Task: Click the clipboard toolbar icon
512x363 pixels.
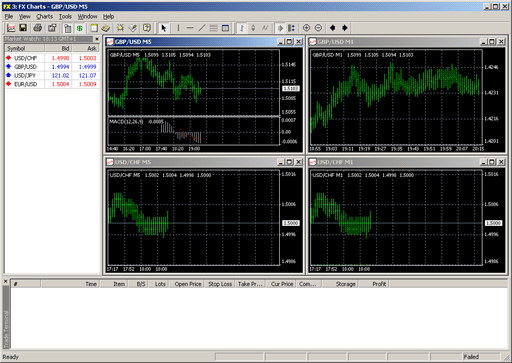Action: 68,28
